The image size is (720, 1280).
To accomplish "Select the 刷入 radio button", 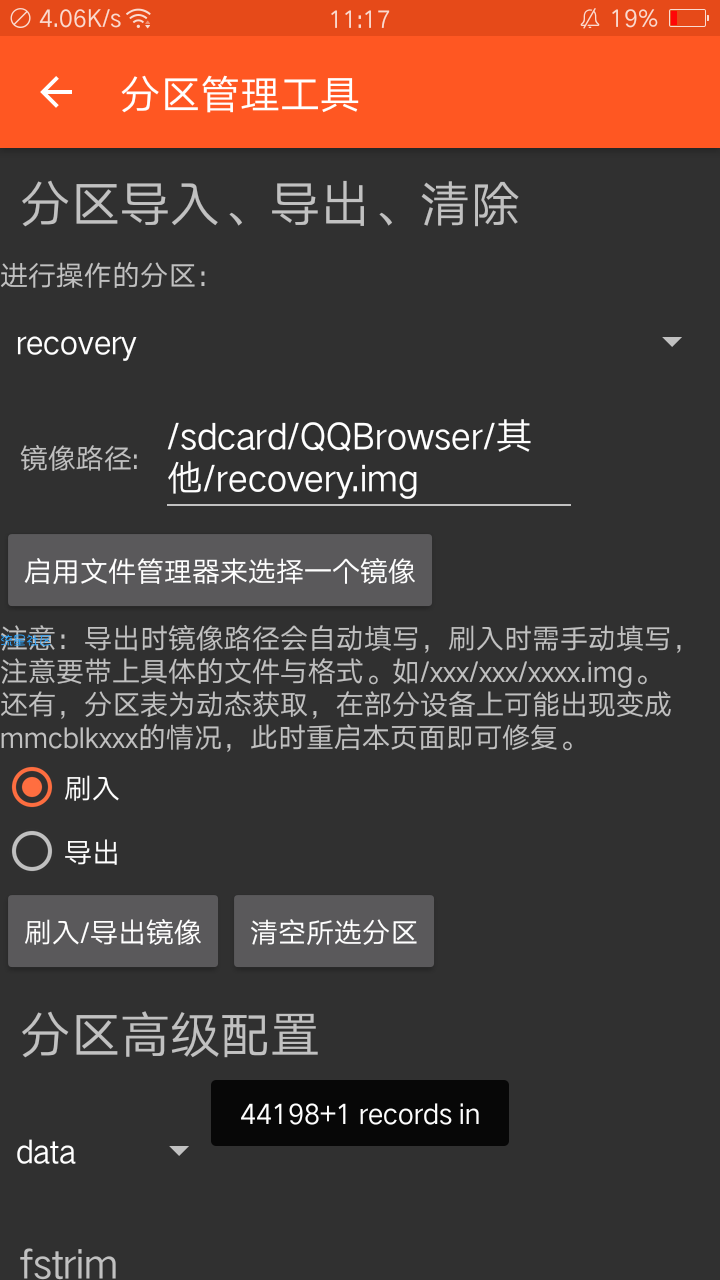I will 32,788.
